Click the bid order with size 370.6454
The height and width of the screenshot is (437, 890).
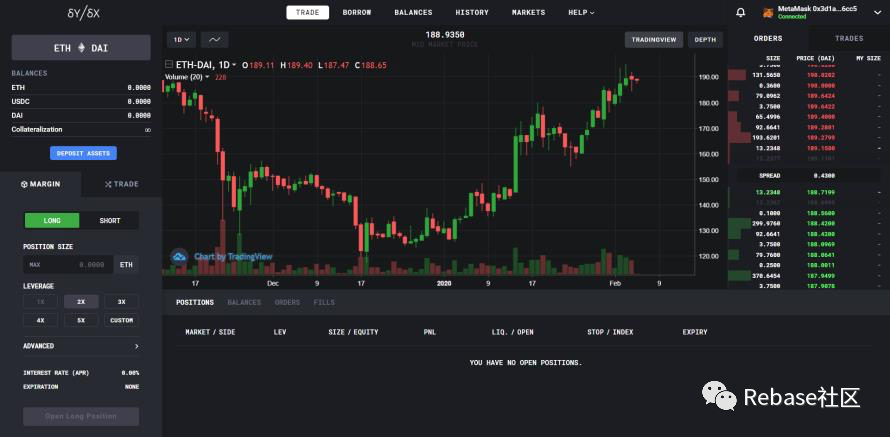(809, 275)
